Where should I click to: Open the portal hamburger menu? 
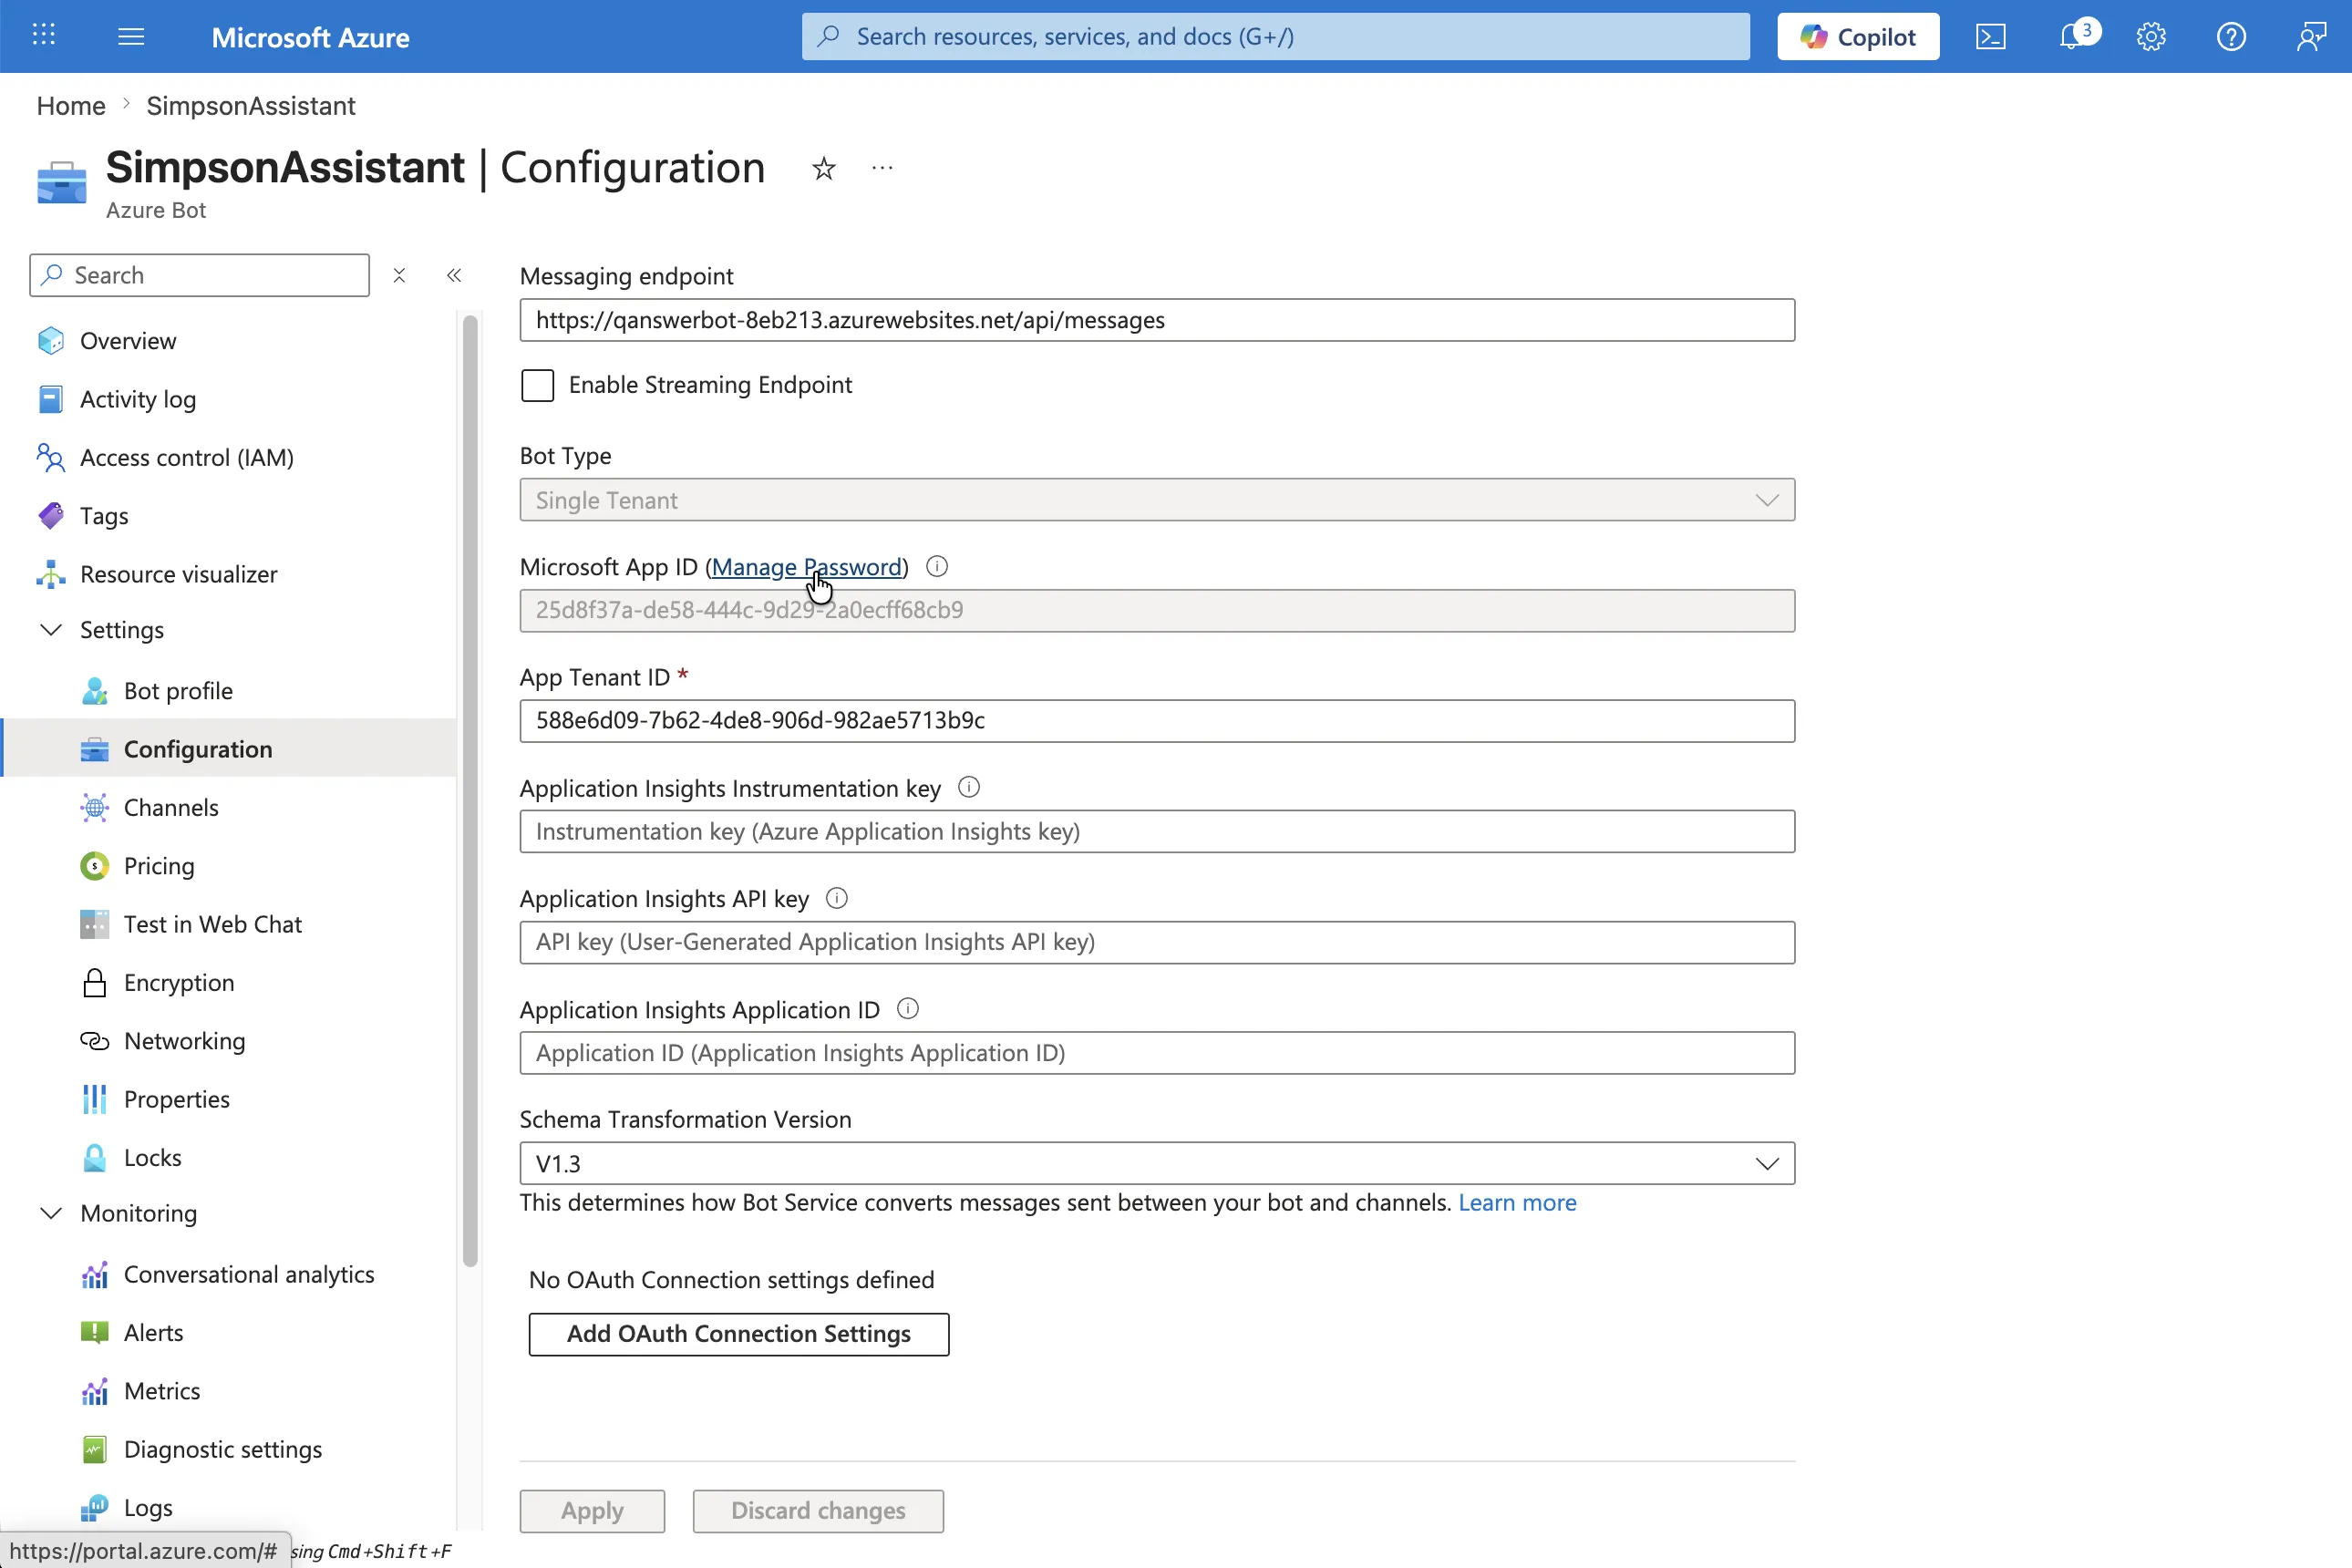[x=131, y=37]
